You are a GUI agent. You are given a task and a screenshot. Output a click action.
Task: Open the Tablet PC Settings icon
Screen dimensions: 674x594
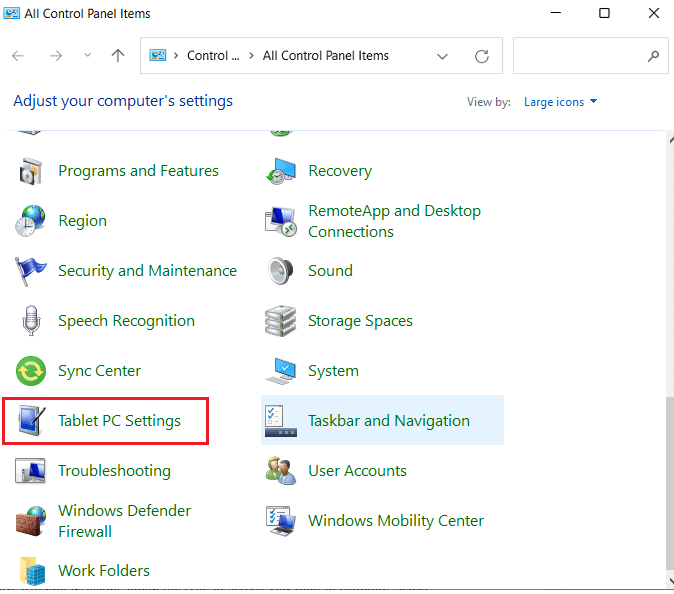32,421
